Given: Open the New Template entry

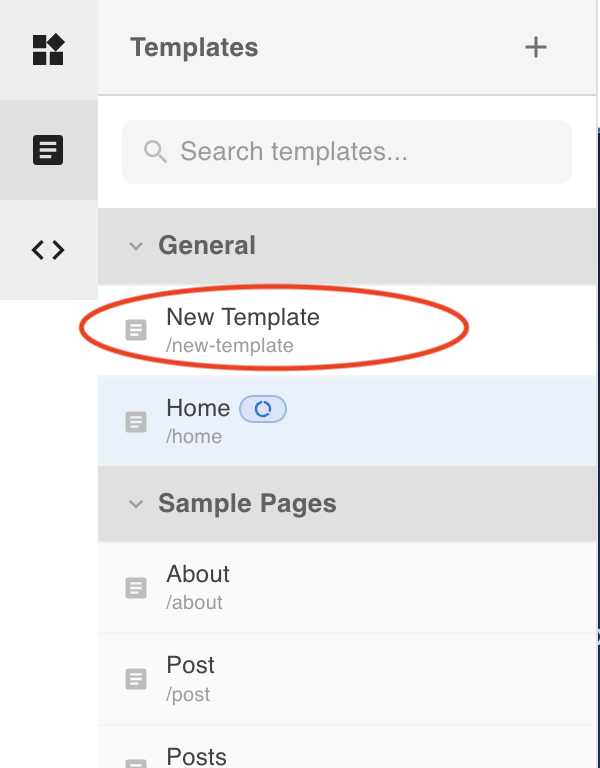Looking at the screenshot, I should pos(243,318).
